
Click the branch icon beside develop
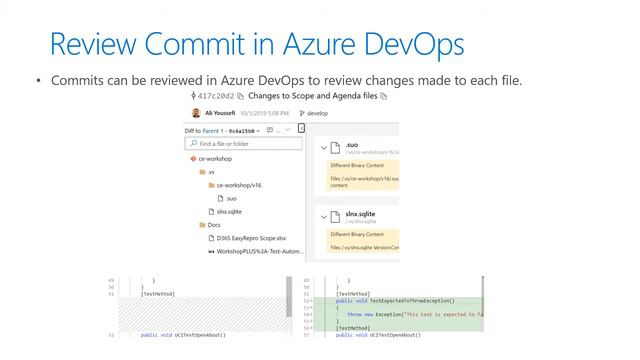302,113
